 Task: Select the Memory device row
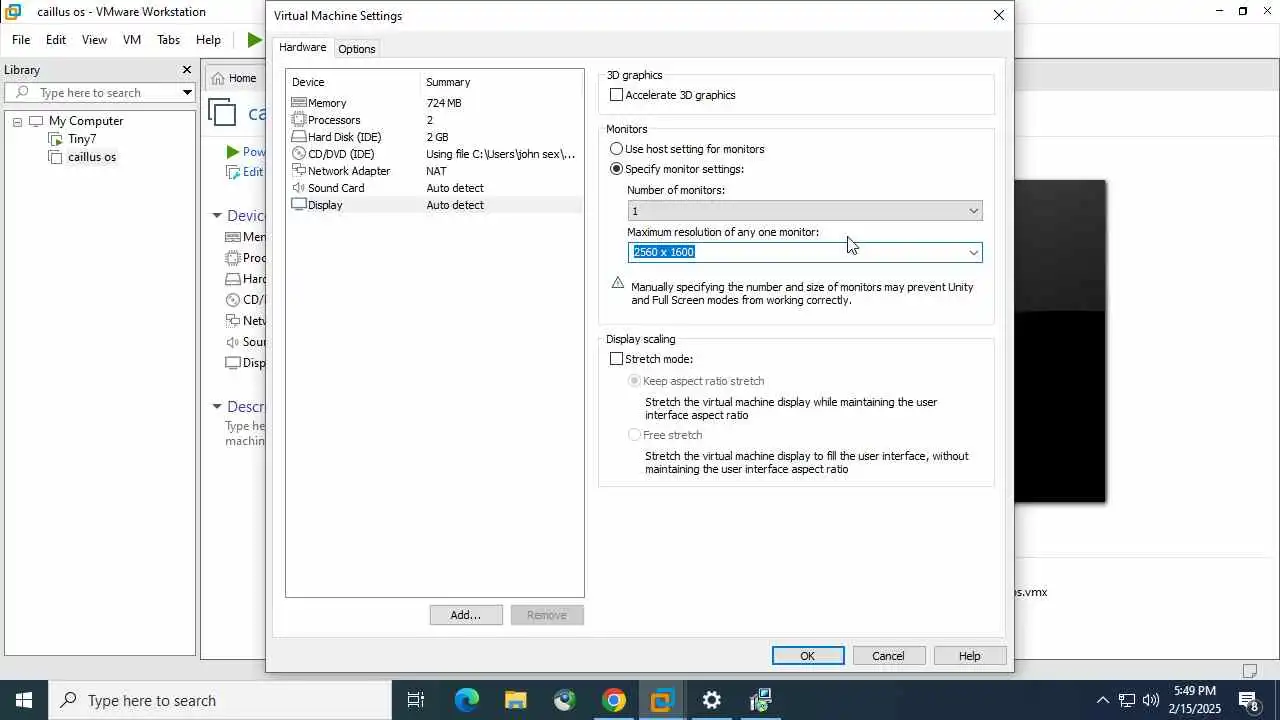click(434, 103)
